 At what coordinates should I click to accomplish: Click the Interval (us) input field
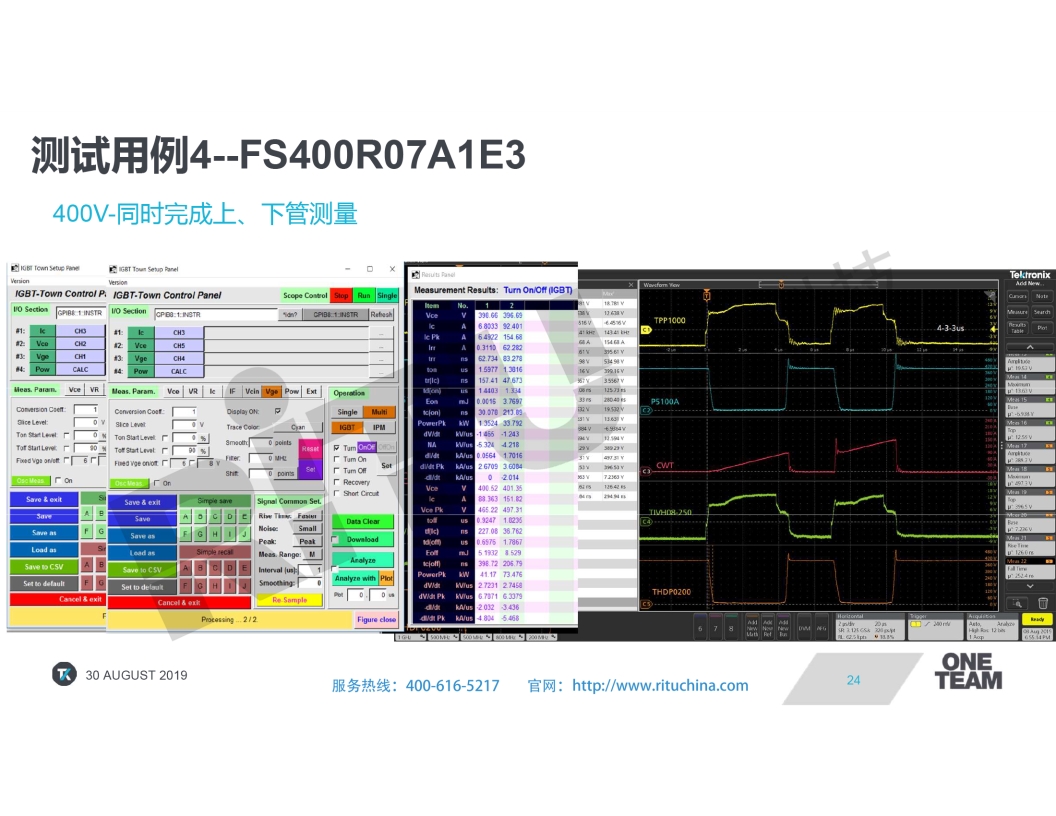point(311,569)
